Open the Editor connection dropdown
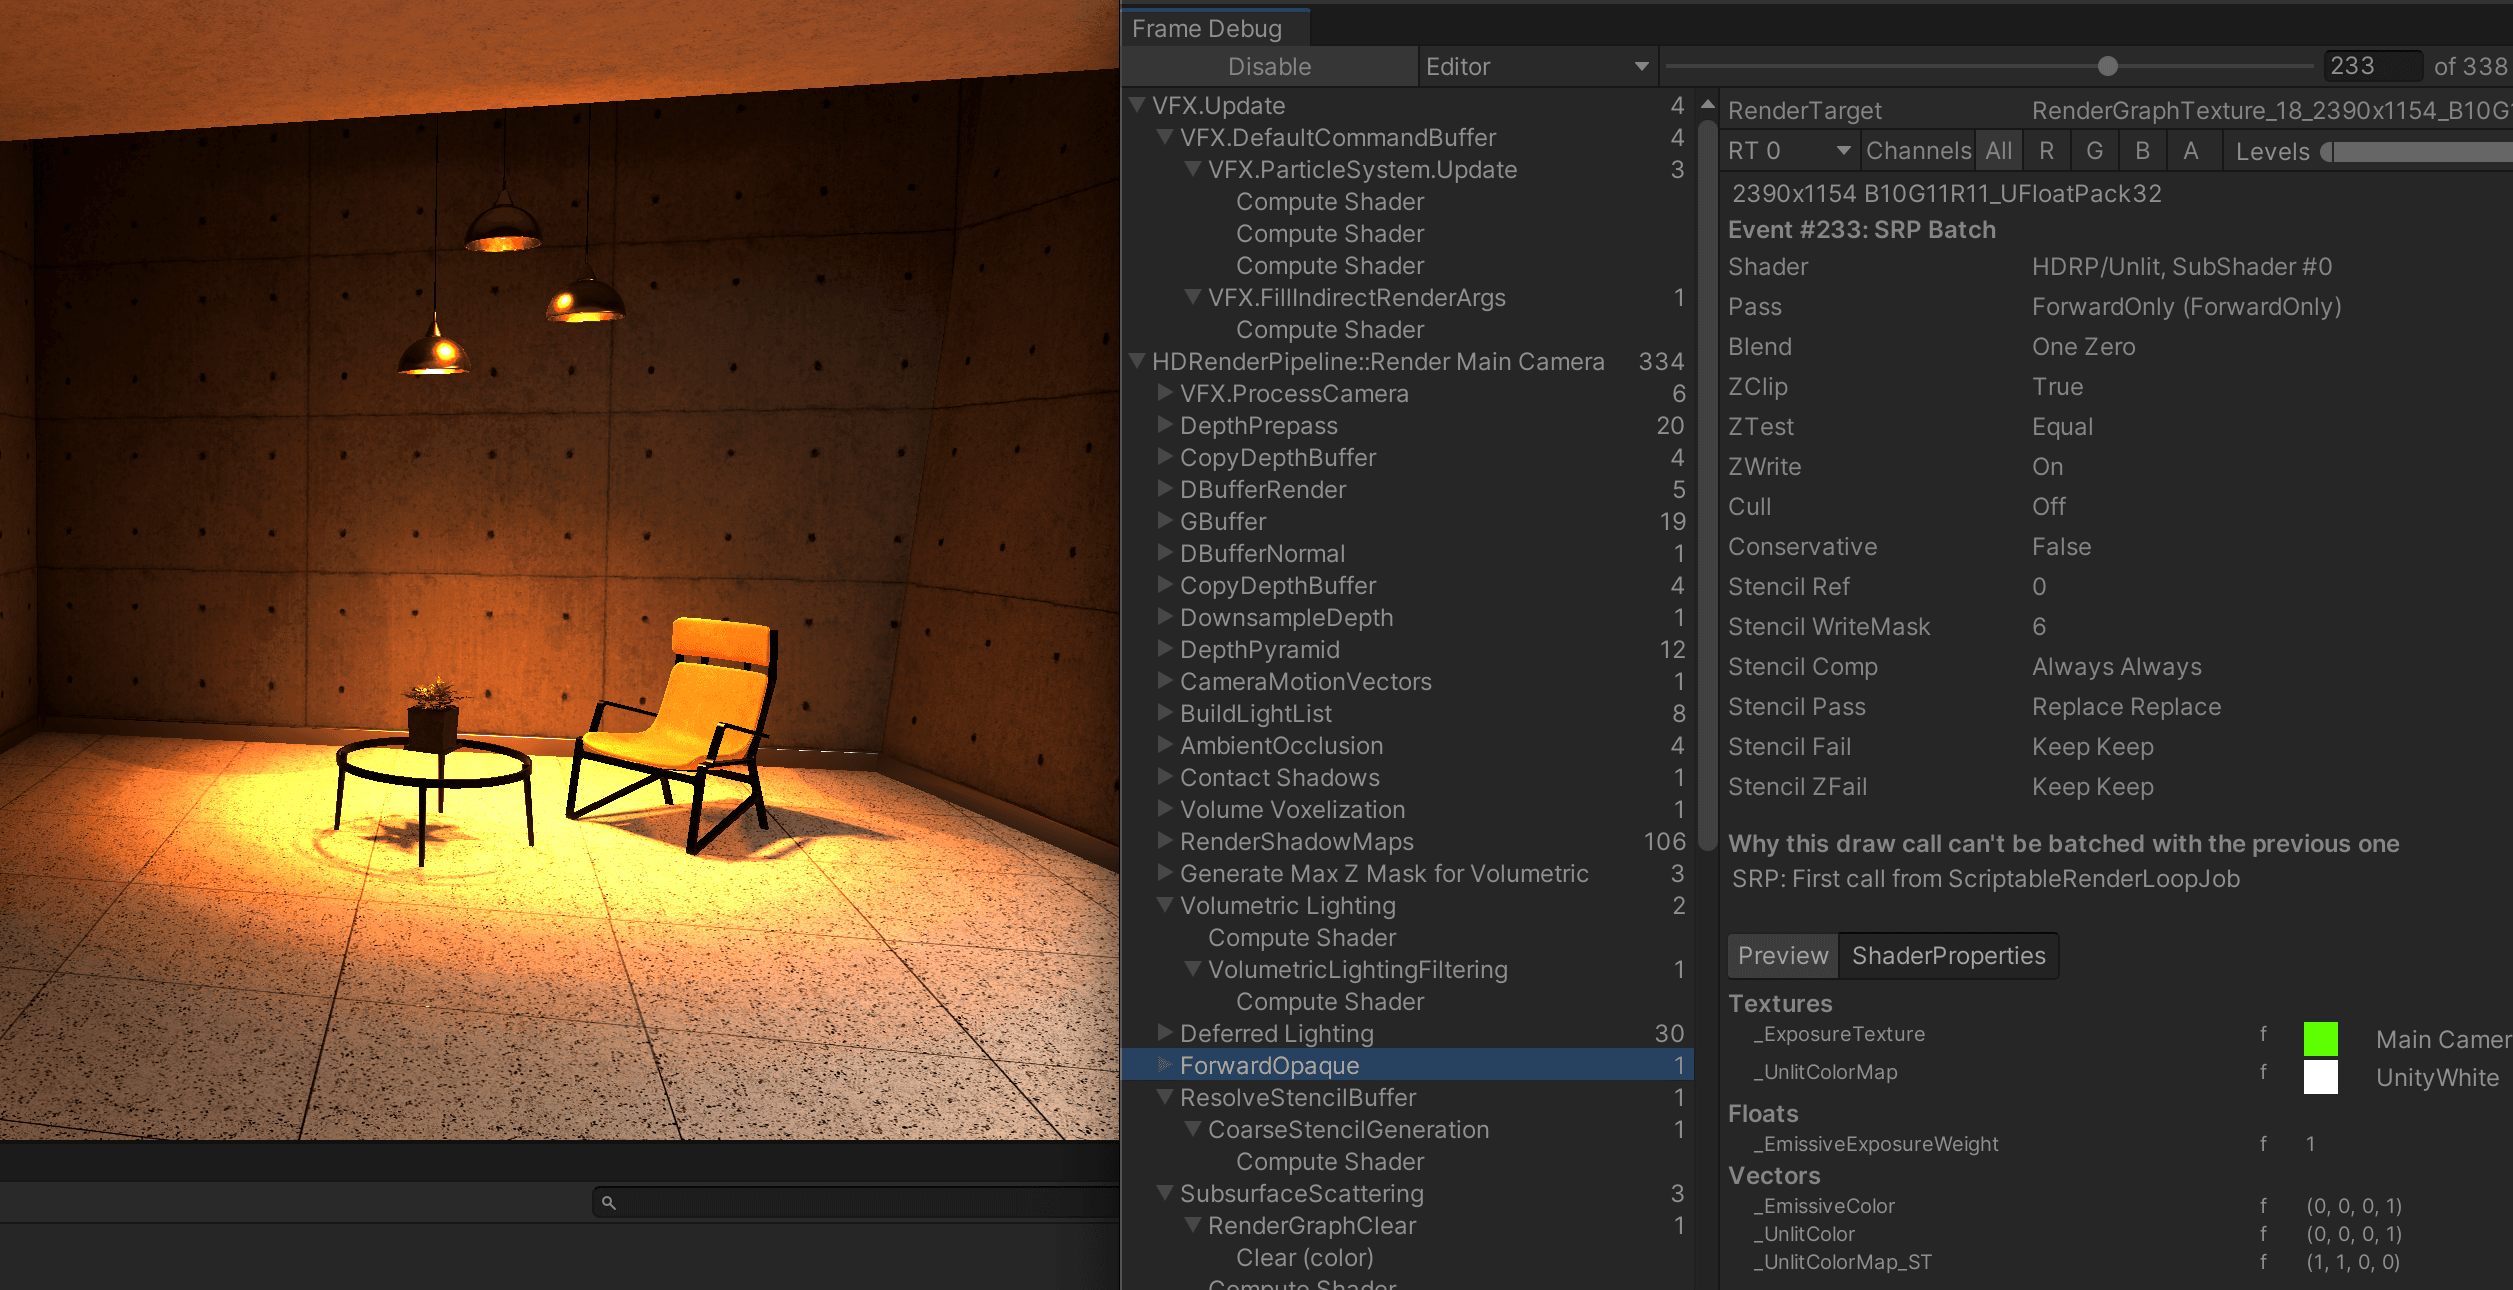Screen dimensions: 2513x1290 tap(1536, 67)
